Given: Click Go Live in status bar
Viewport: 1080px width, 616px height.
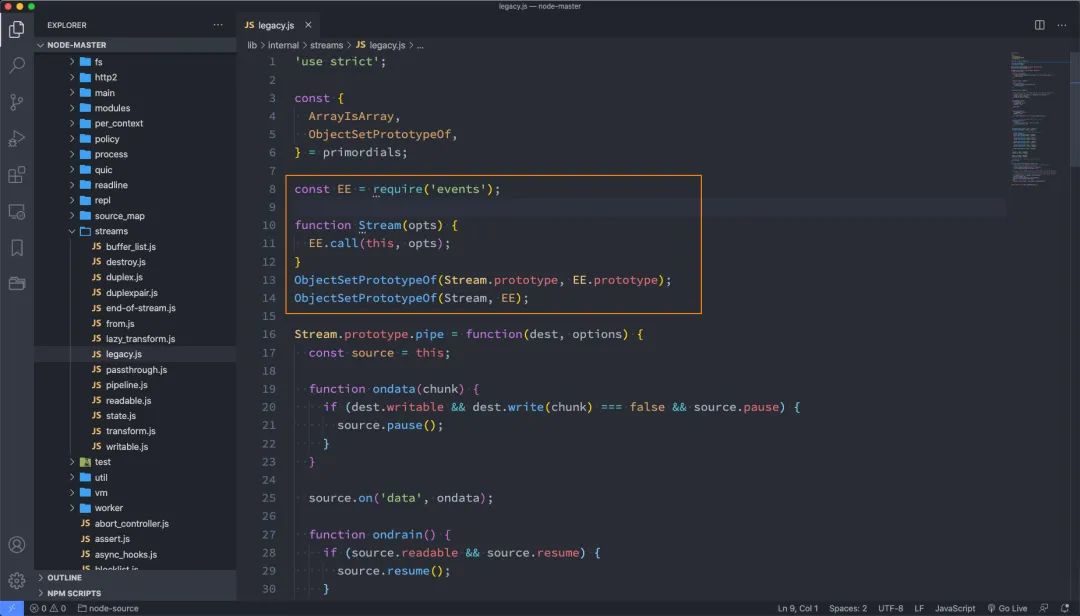Looking at the screenshot, I should [x=1007, y=608].
